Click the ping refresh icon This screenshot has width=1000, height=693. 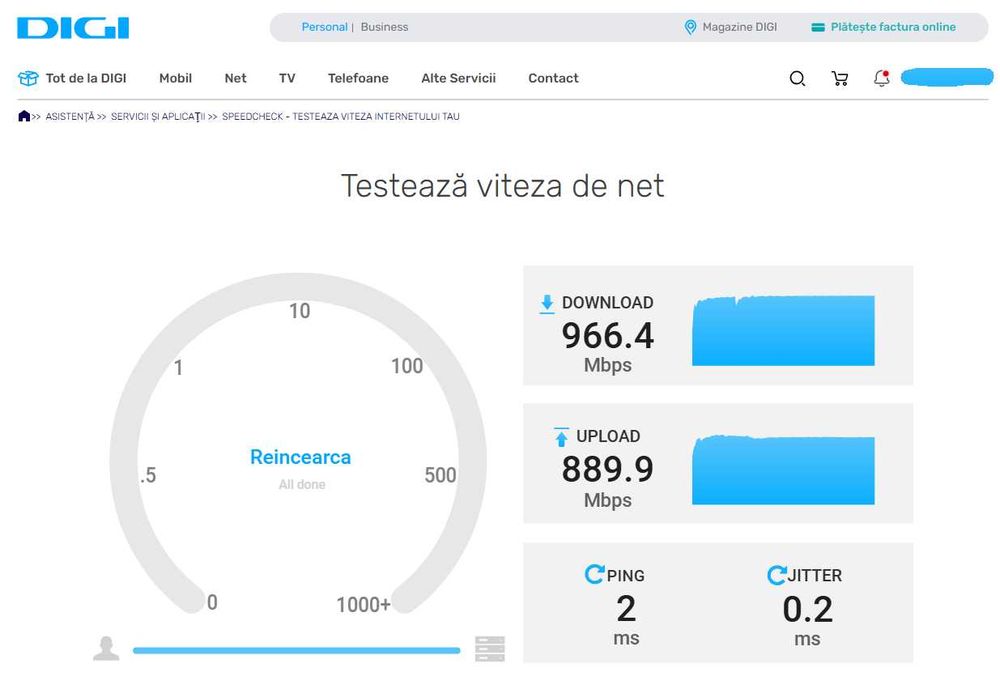coord(594,574)
